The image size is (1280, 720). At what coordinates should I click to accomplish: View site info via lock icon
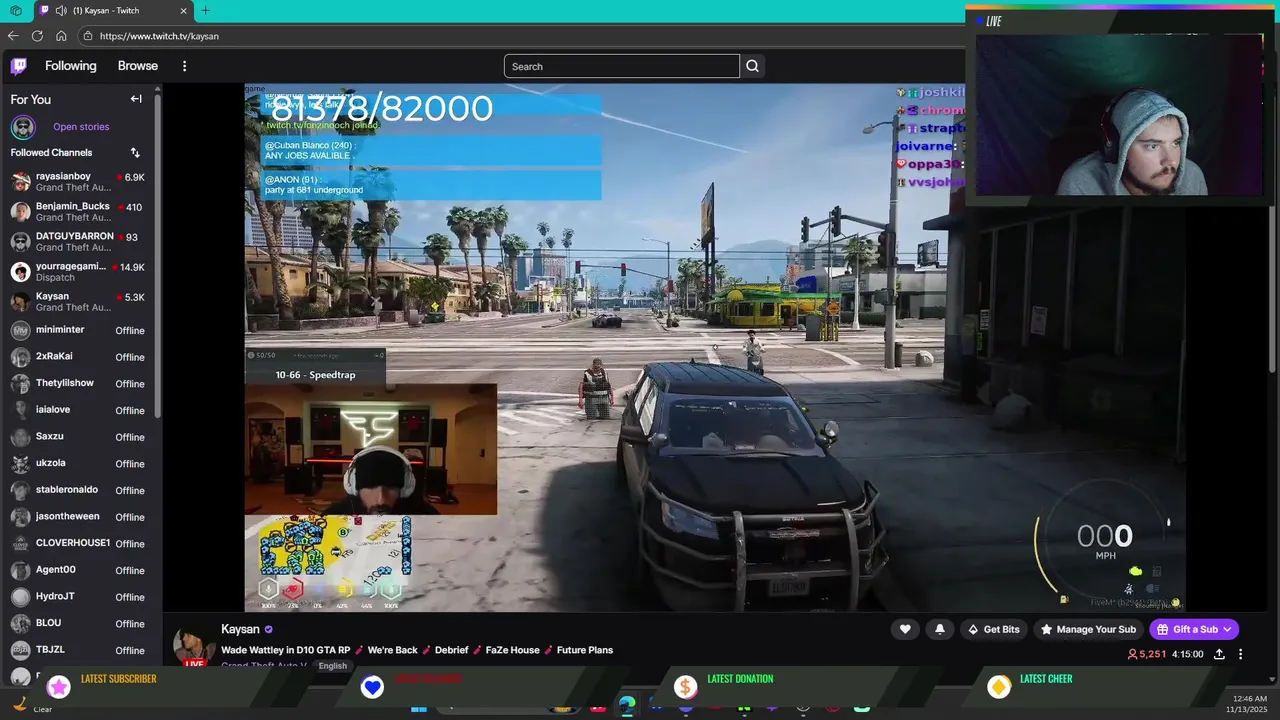[x=88, y=36]
